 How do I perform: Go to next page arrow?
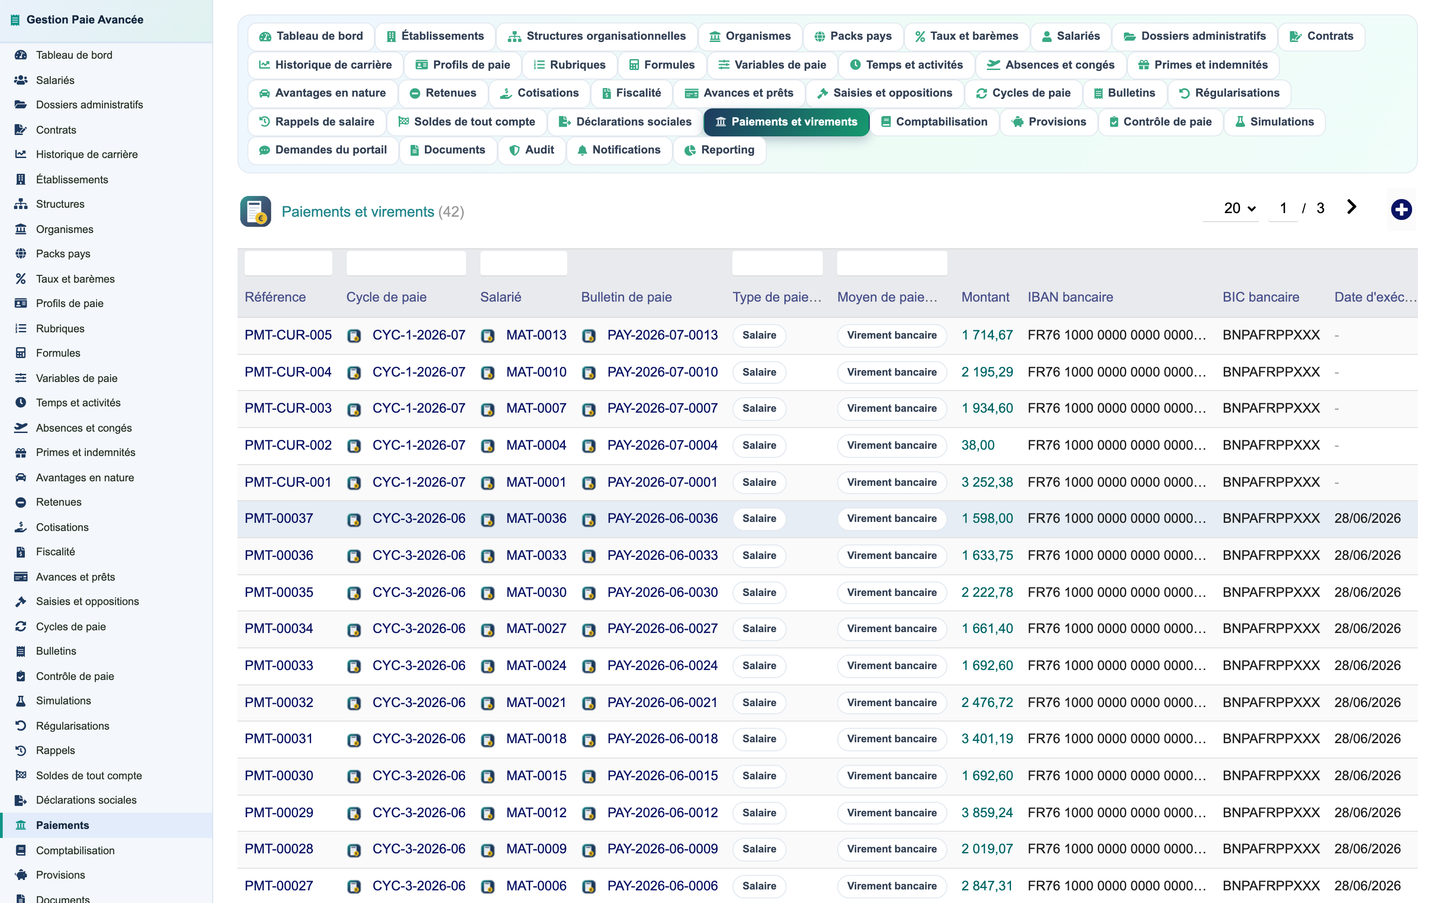(x=1351, y=207)
